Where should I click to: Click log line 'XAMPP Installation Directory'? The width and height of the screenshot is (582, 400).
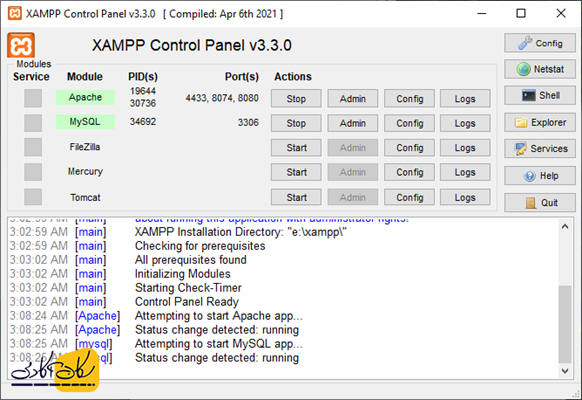[241, 232]
